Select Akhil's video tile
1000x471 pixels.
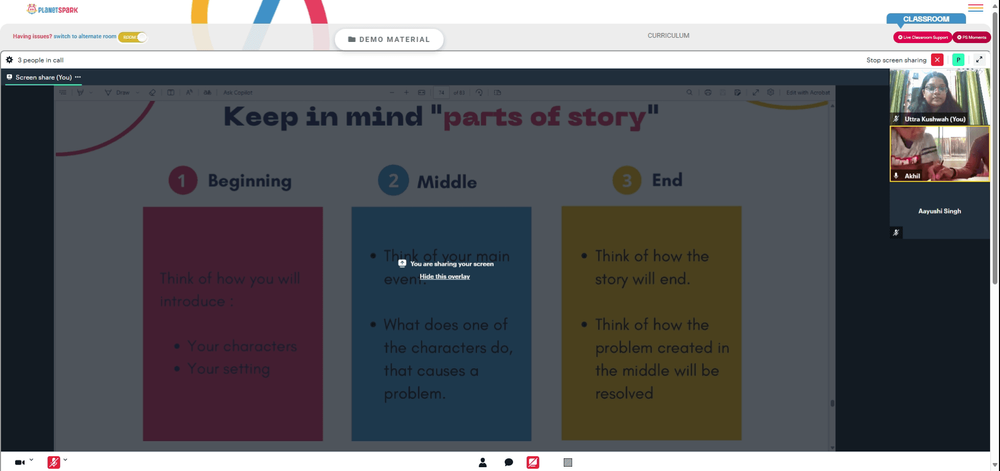[x=940, y=154]
